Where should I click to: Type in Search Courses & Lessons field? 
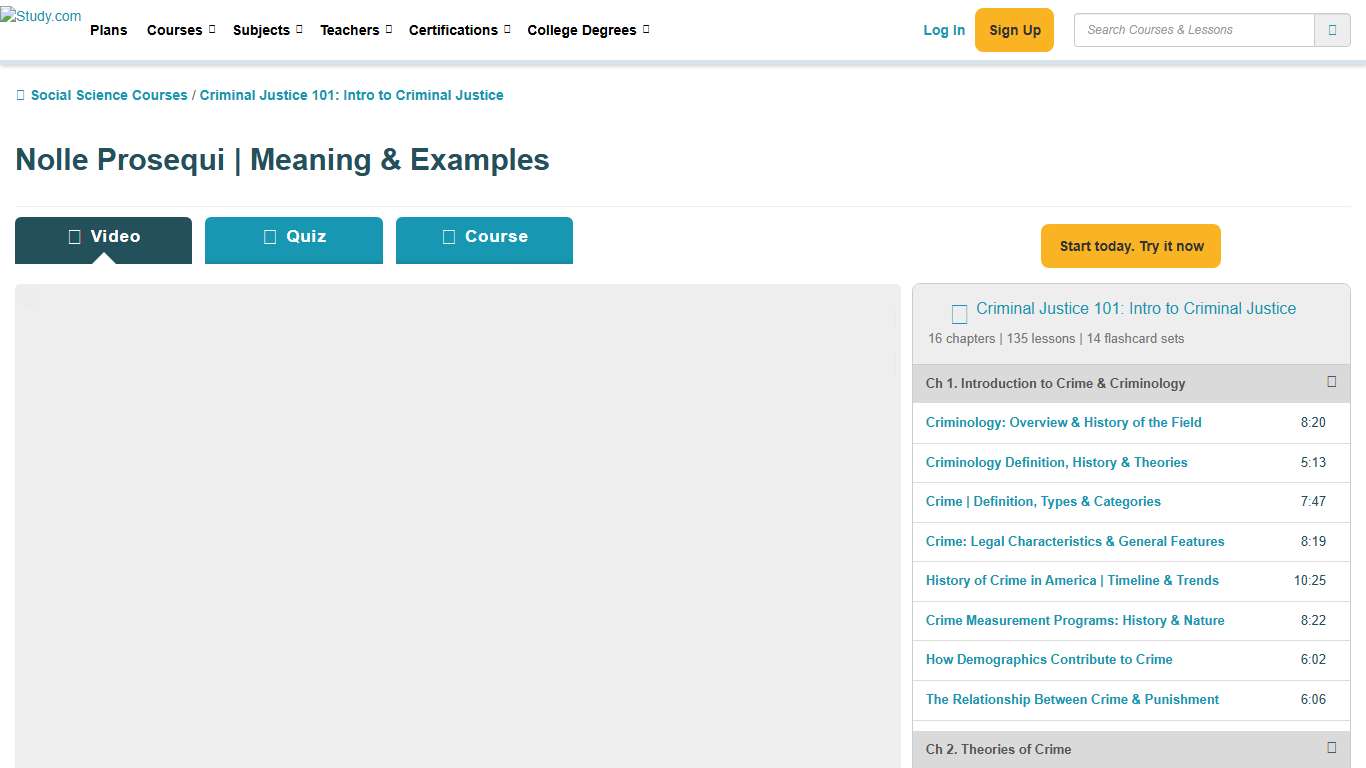point(1193,30)
